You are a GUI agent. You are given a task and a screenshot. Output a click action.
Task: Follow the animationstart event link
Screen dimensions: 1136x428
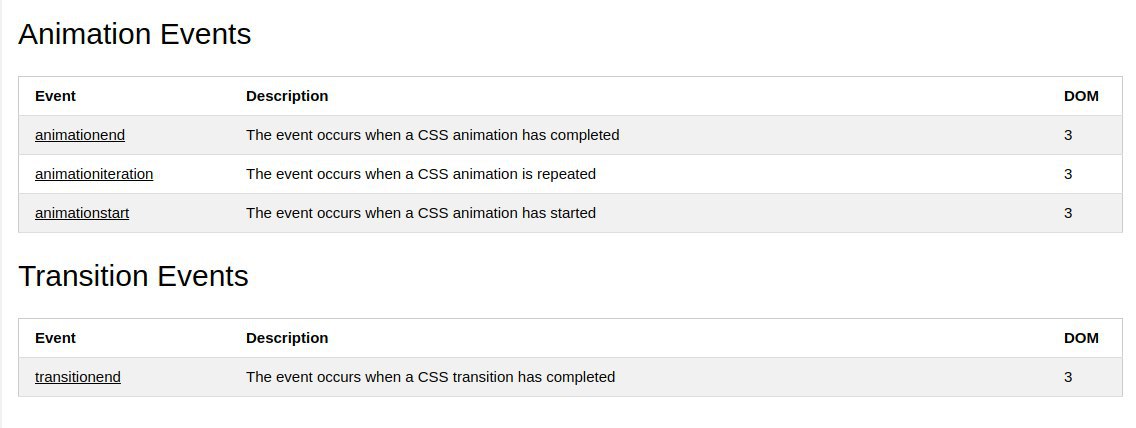click(x=82, y=213)
